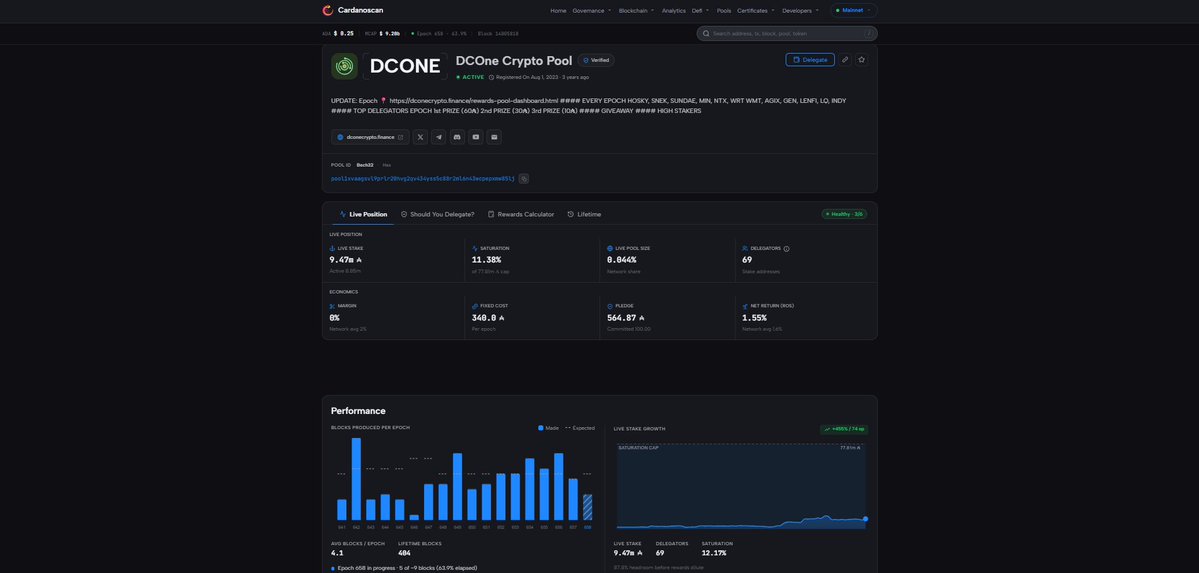Click the Live Pool Size globe icon
The image size is (1199, 573).
(x=609, y=249)
